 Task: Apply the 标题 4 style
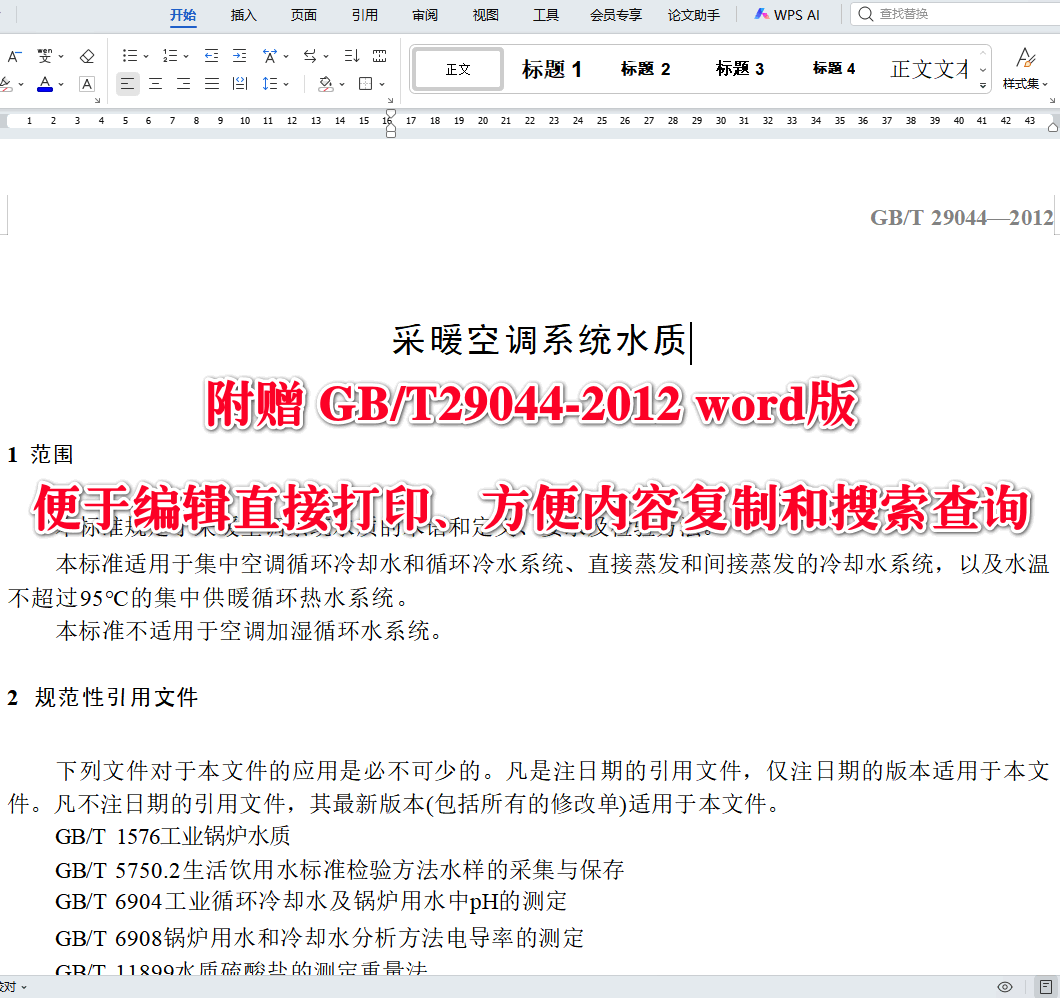point(834,69)
